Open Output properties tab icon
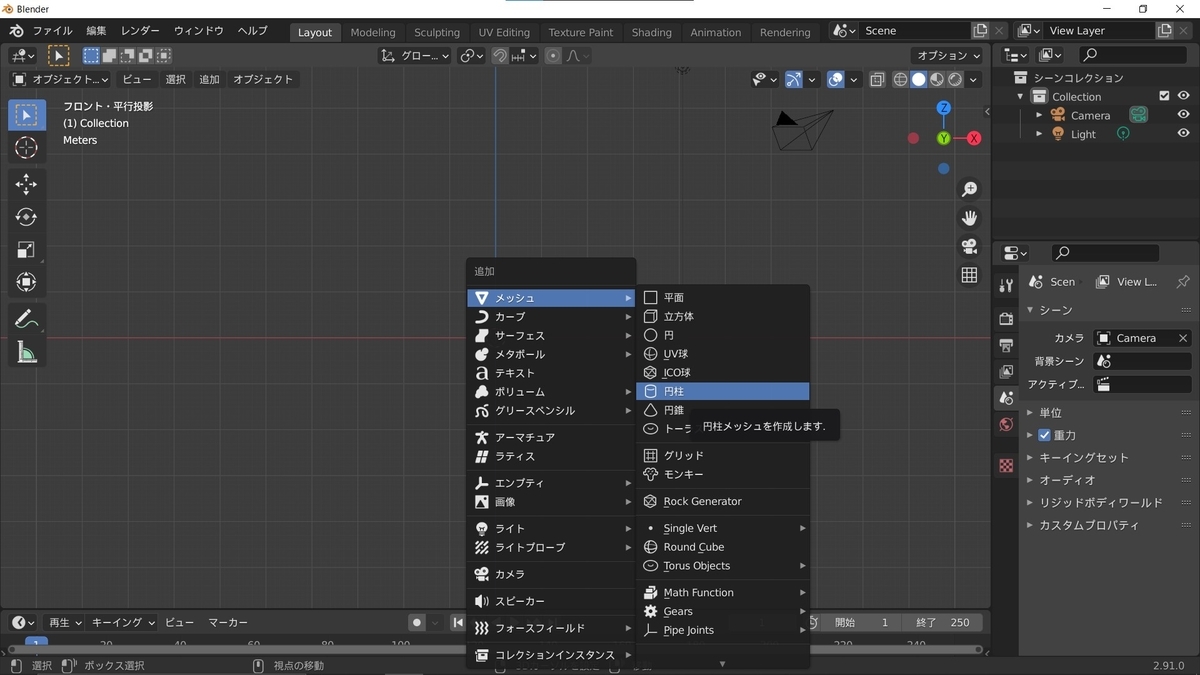The height and width of the screenshot is (675, 1200). [x=1006, y=345]
